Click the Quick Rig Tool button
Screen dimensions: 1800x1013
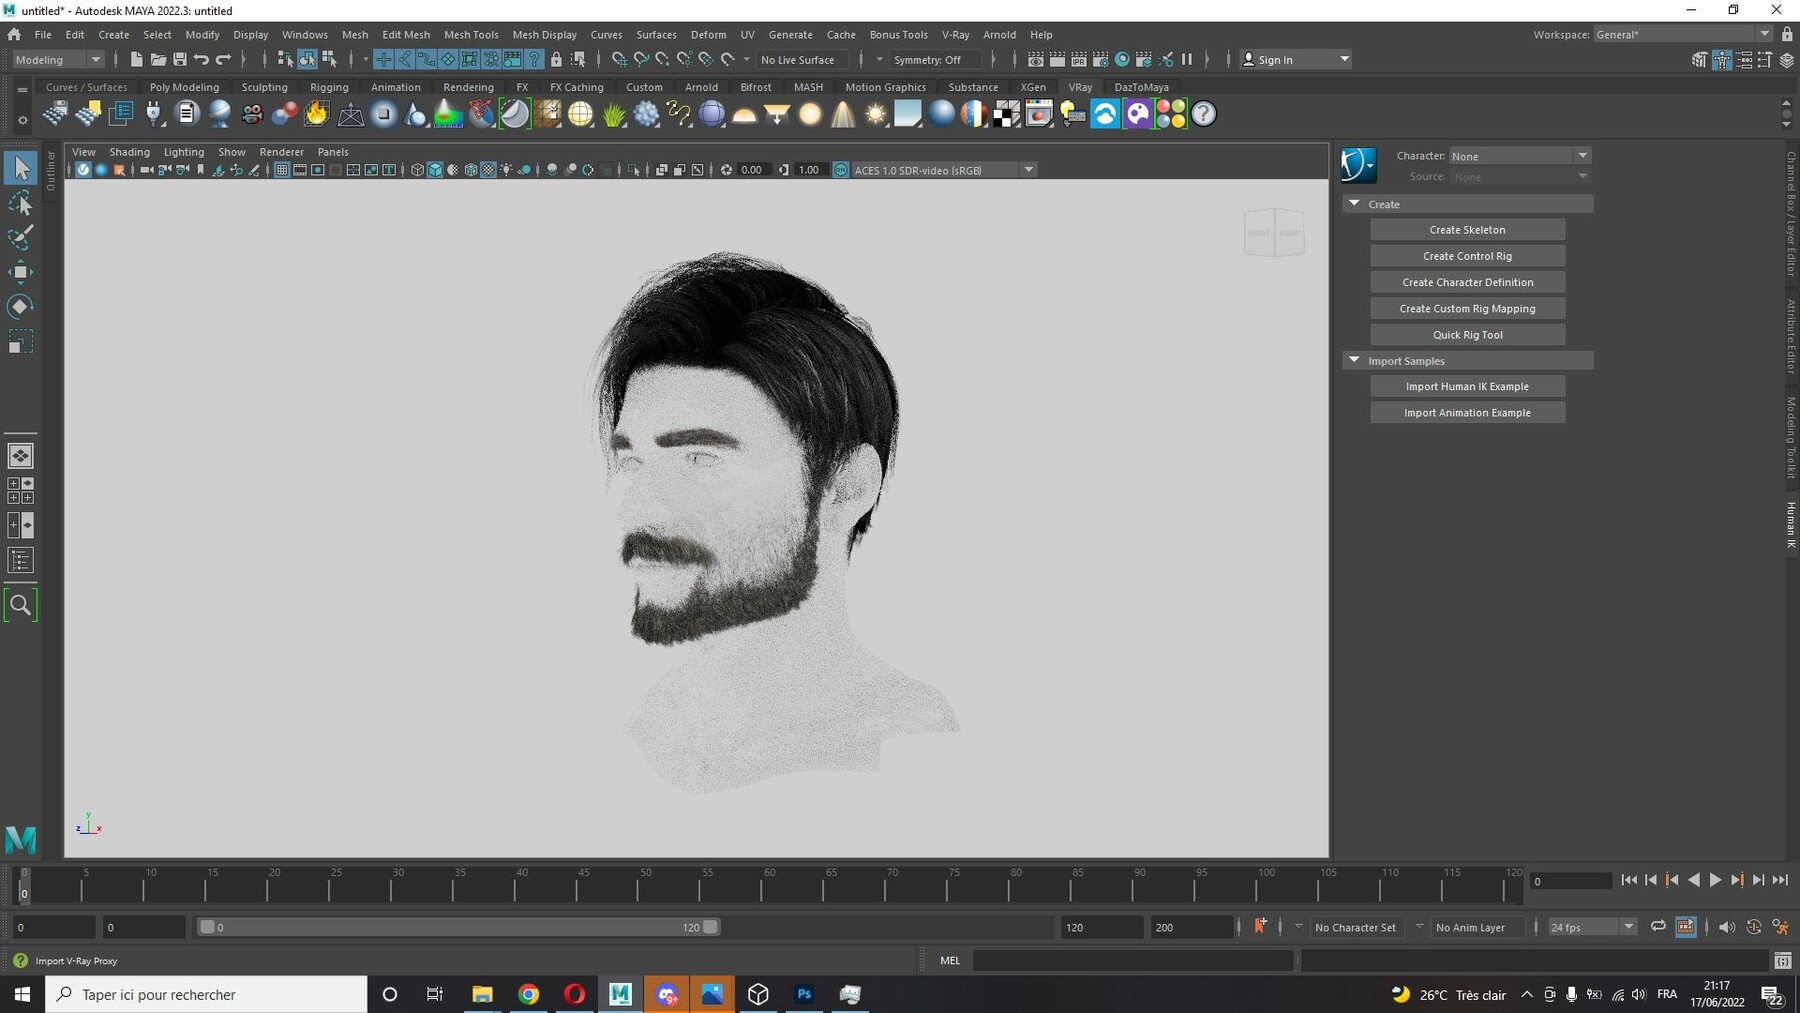tap(1467, 335)
